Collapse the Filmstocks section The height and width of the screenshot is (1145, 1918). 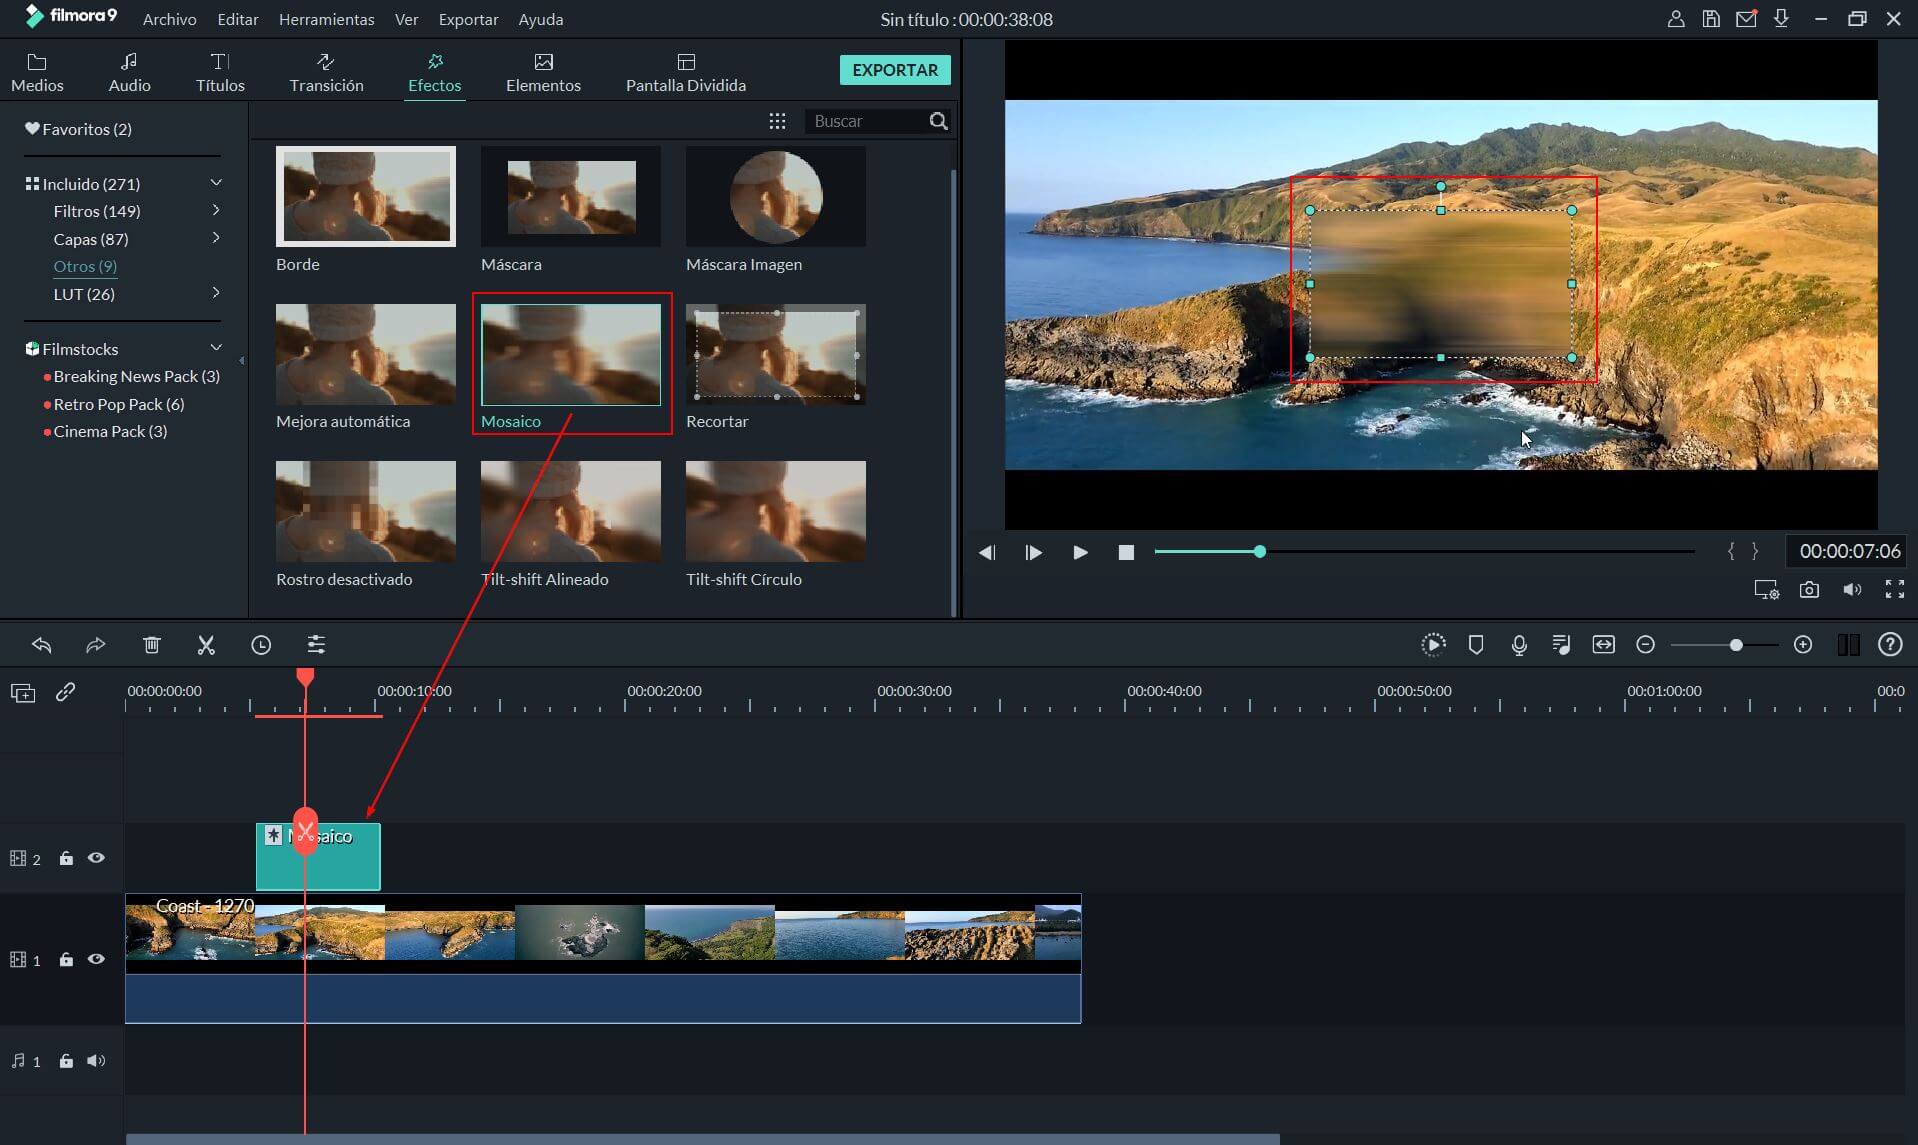click(215, 348)
